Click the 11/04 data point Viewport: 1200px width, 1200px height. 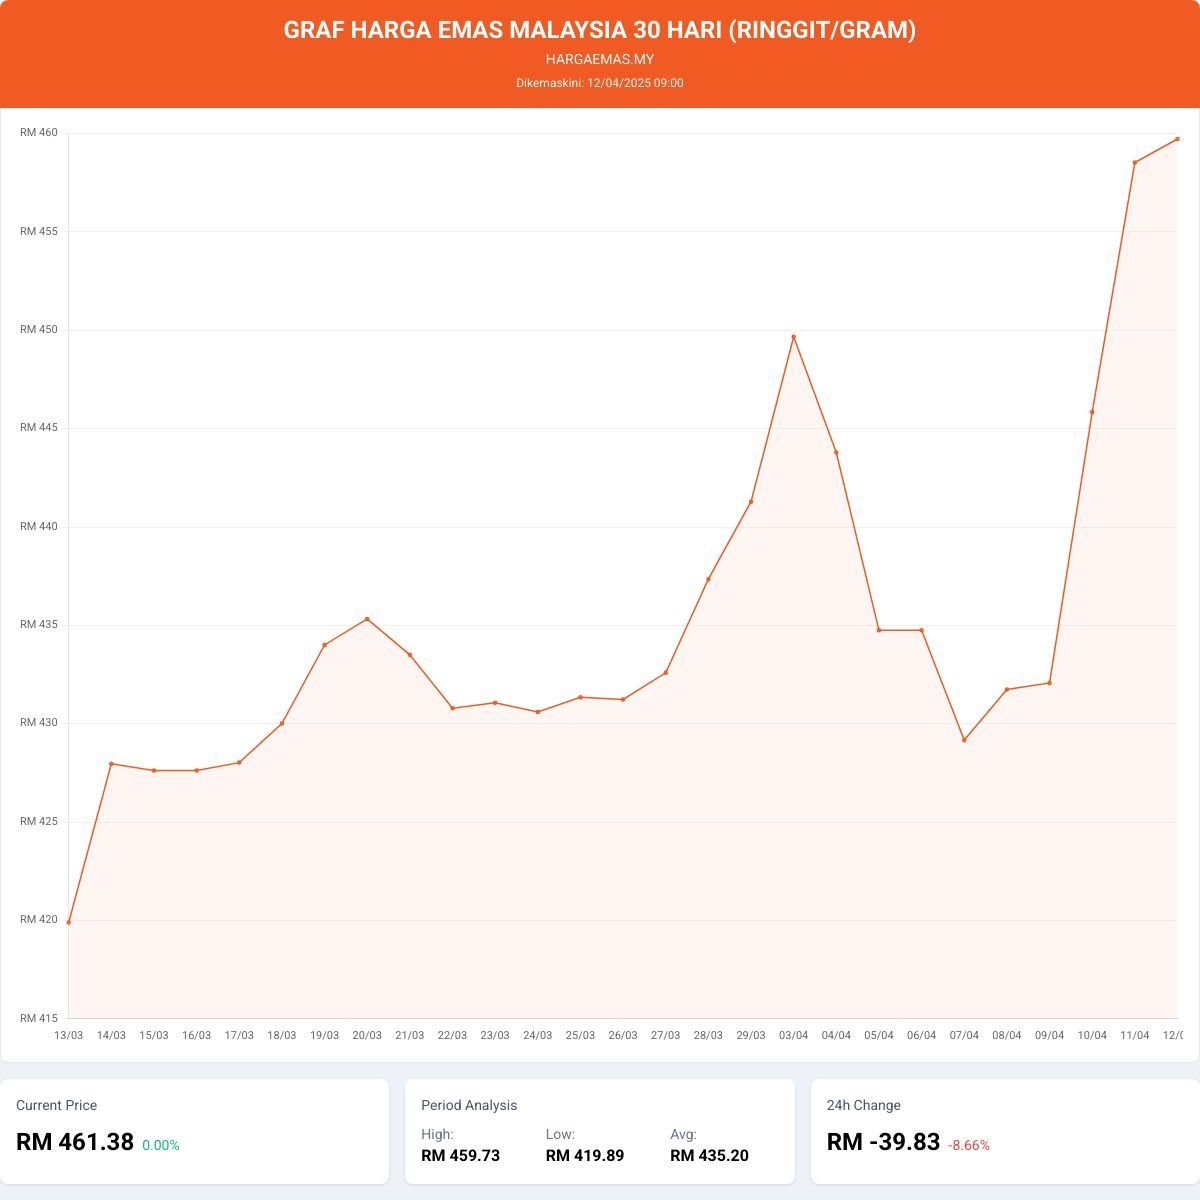point(1135,163)
